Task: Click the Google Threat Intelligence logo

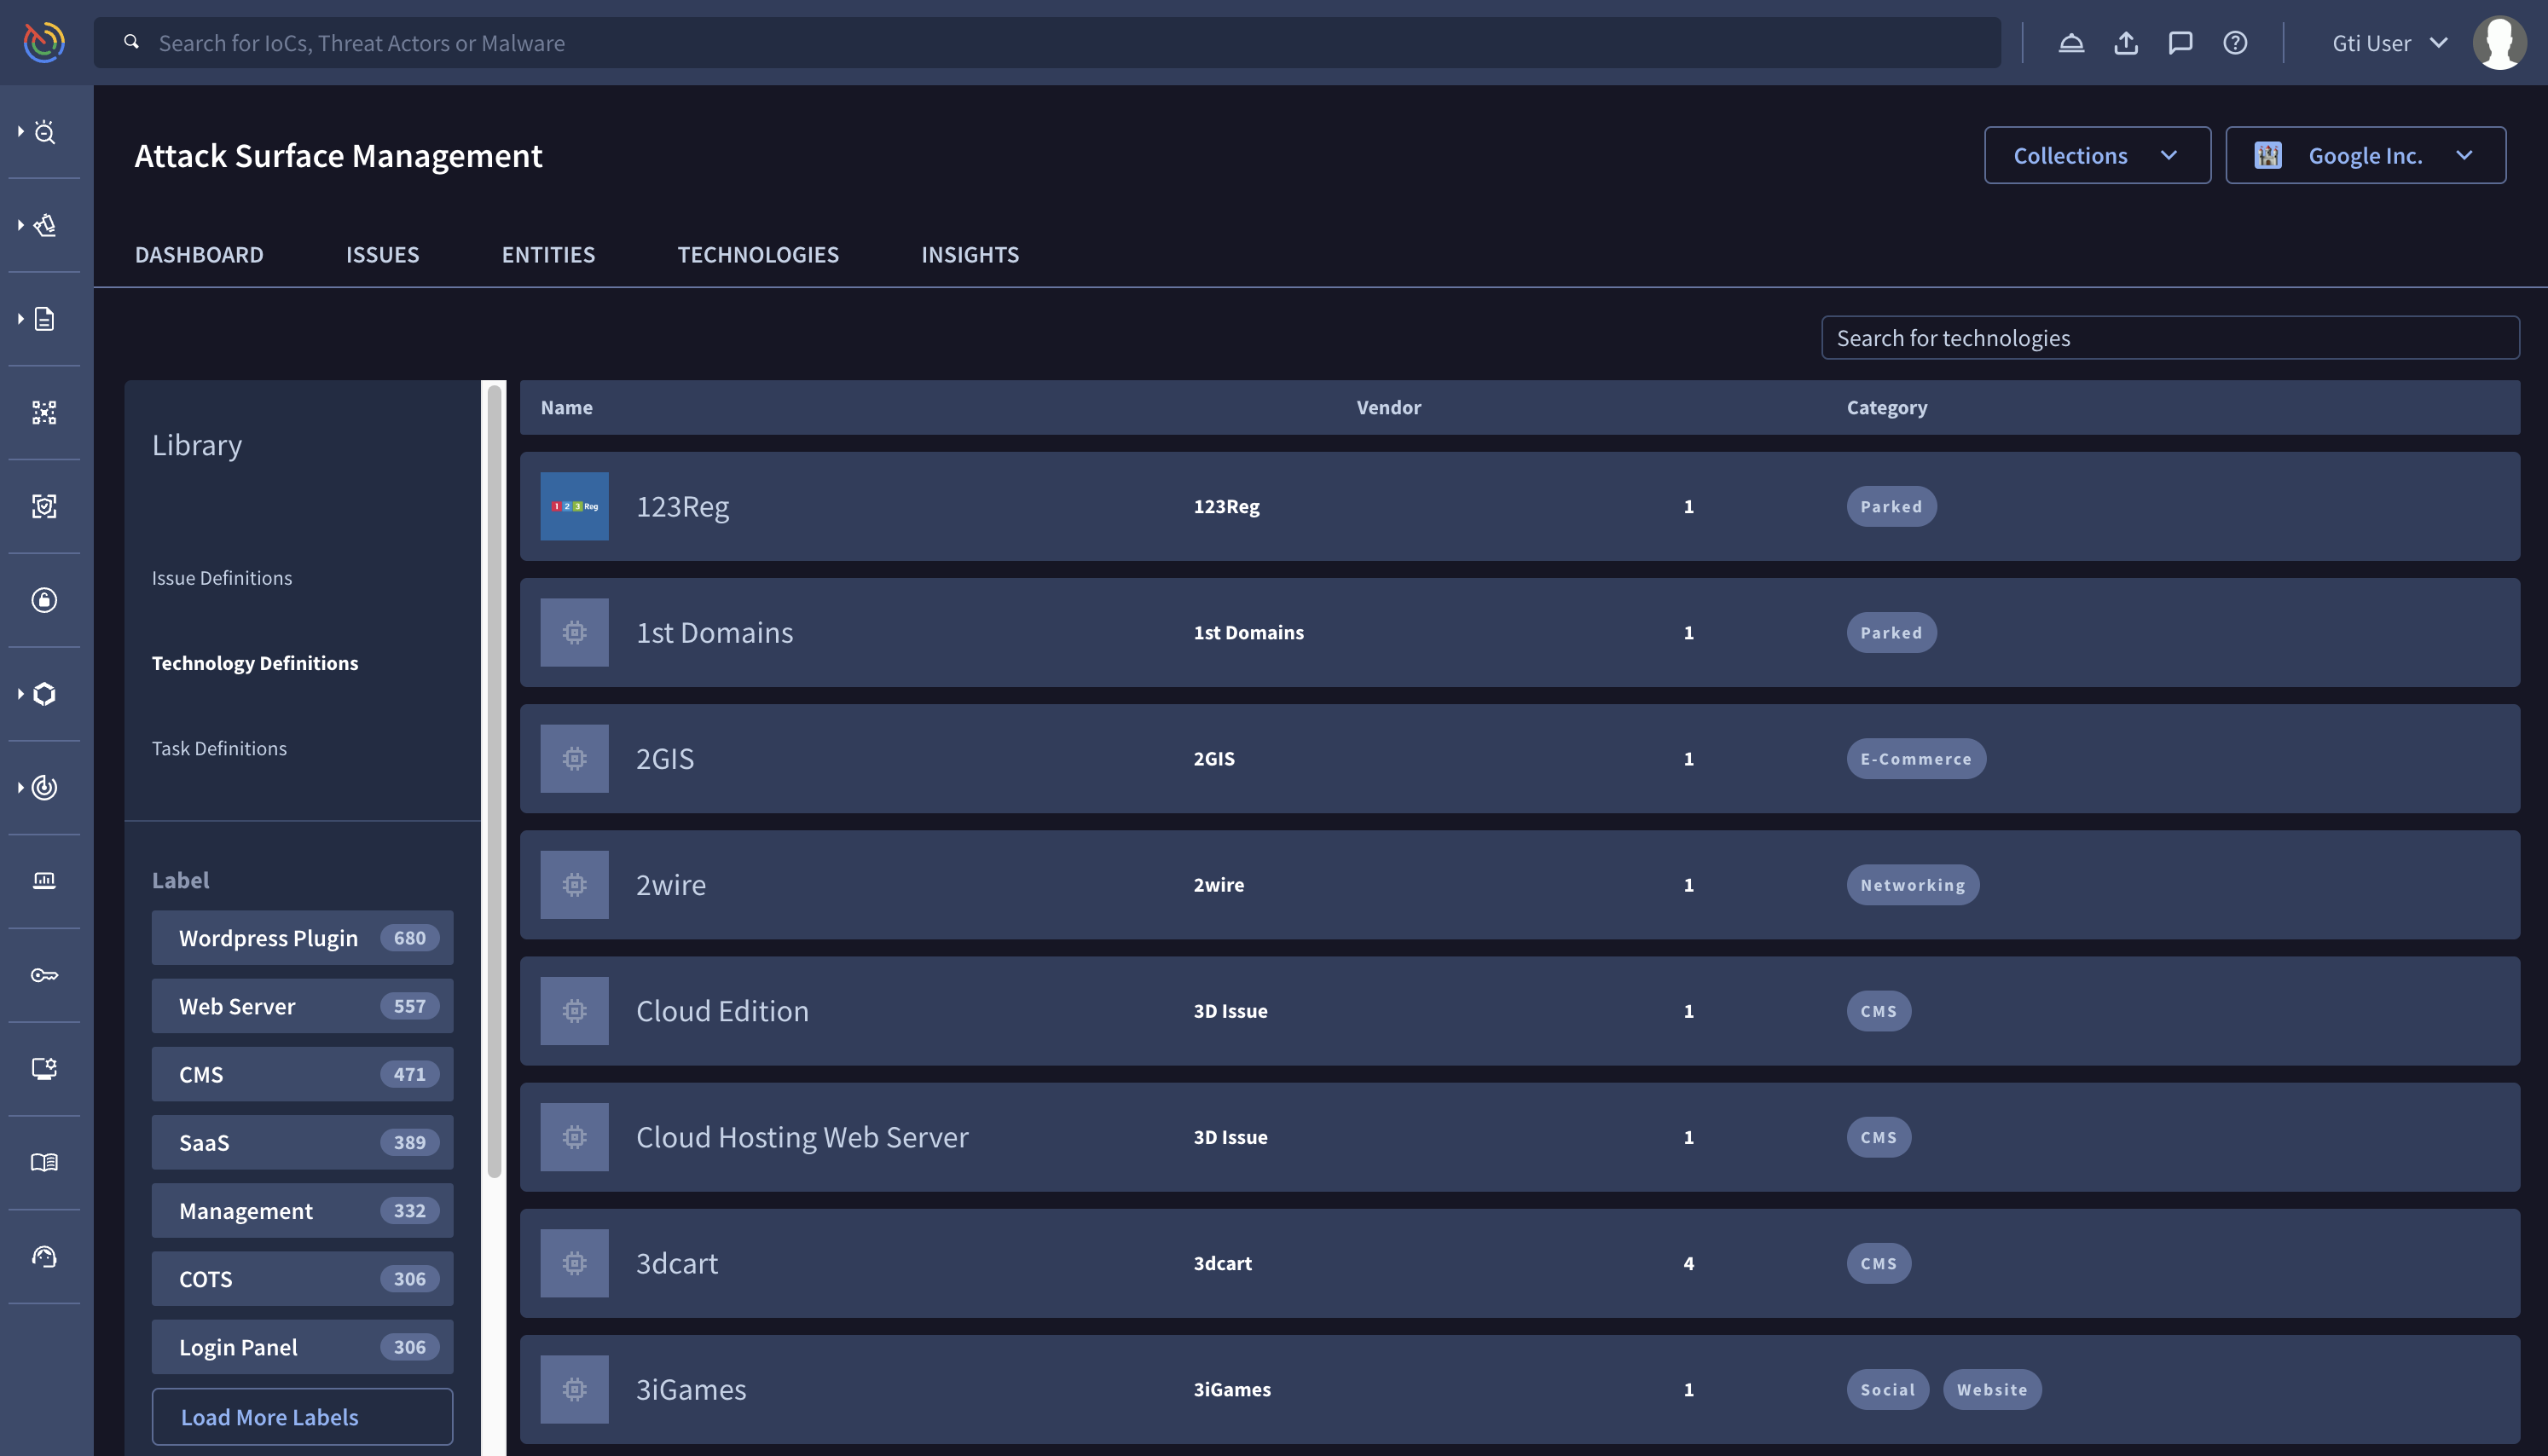Action: (x=44, y=42)
